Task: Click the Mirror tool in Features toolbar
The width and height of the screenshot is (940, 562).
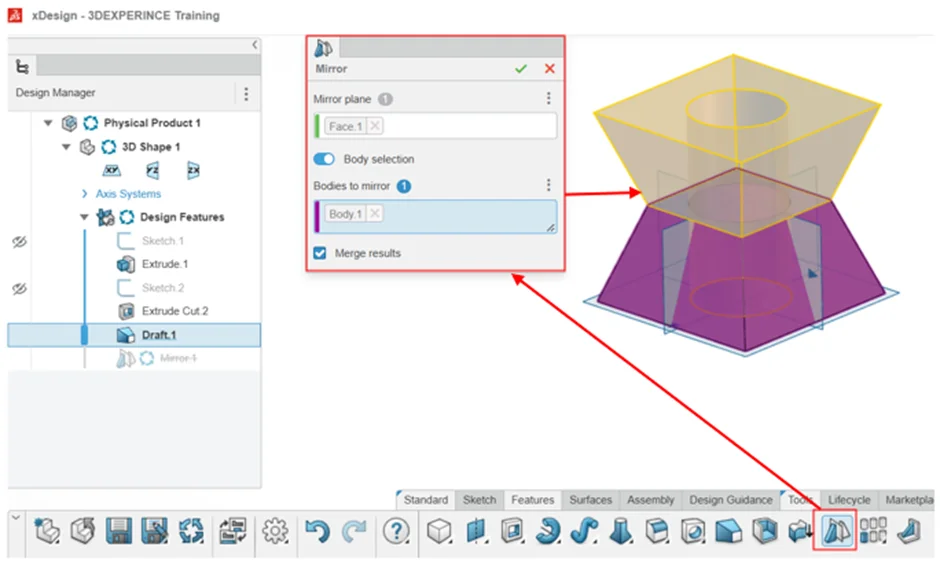Action: pyautogui.click(x=836, y=531)
